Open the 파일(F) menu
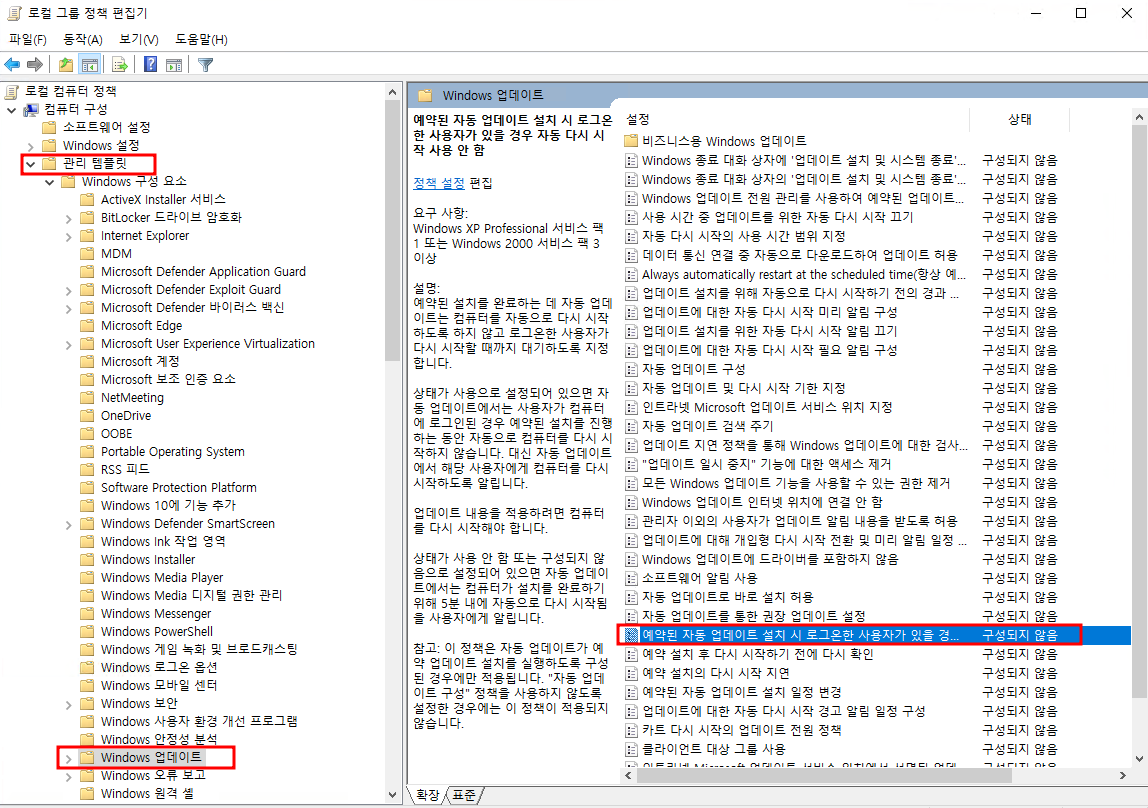 (28, 39)
